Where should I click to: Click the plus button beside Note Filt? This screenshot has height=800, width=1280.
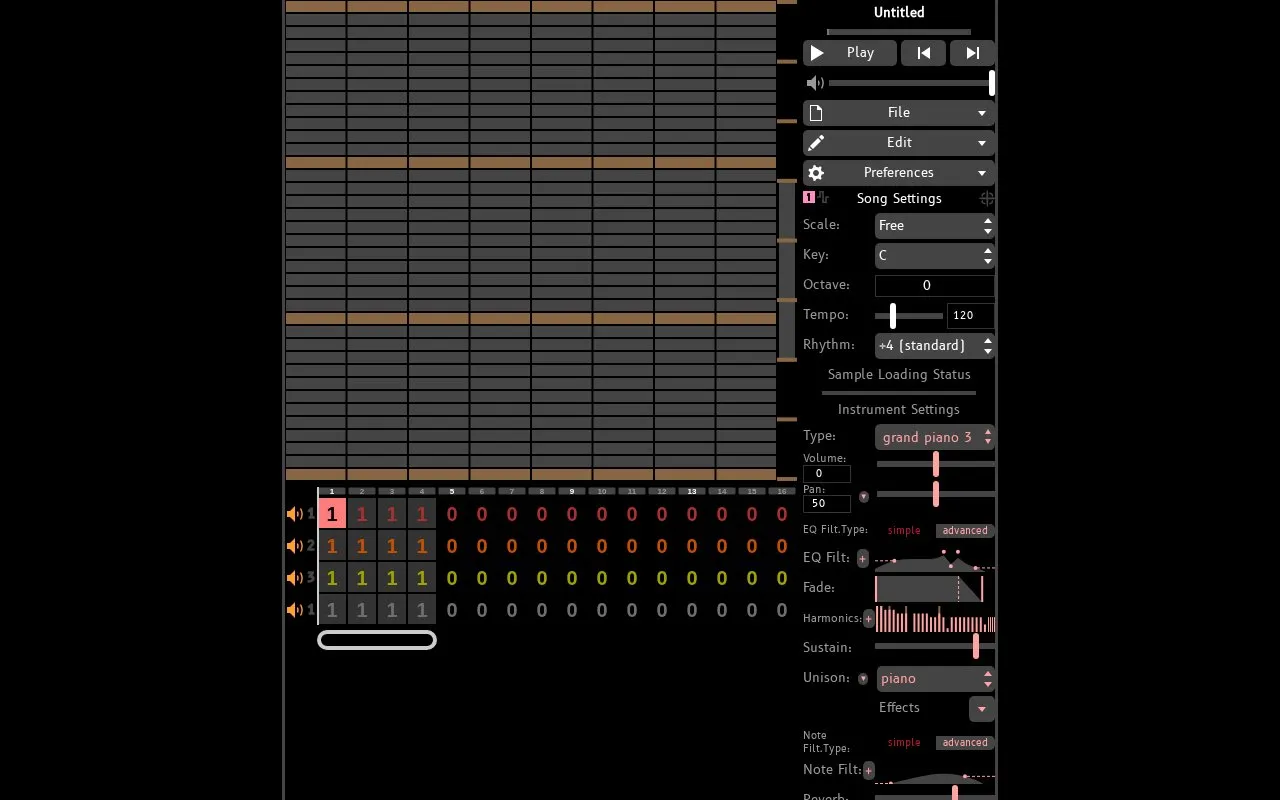868,770
